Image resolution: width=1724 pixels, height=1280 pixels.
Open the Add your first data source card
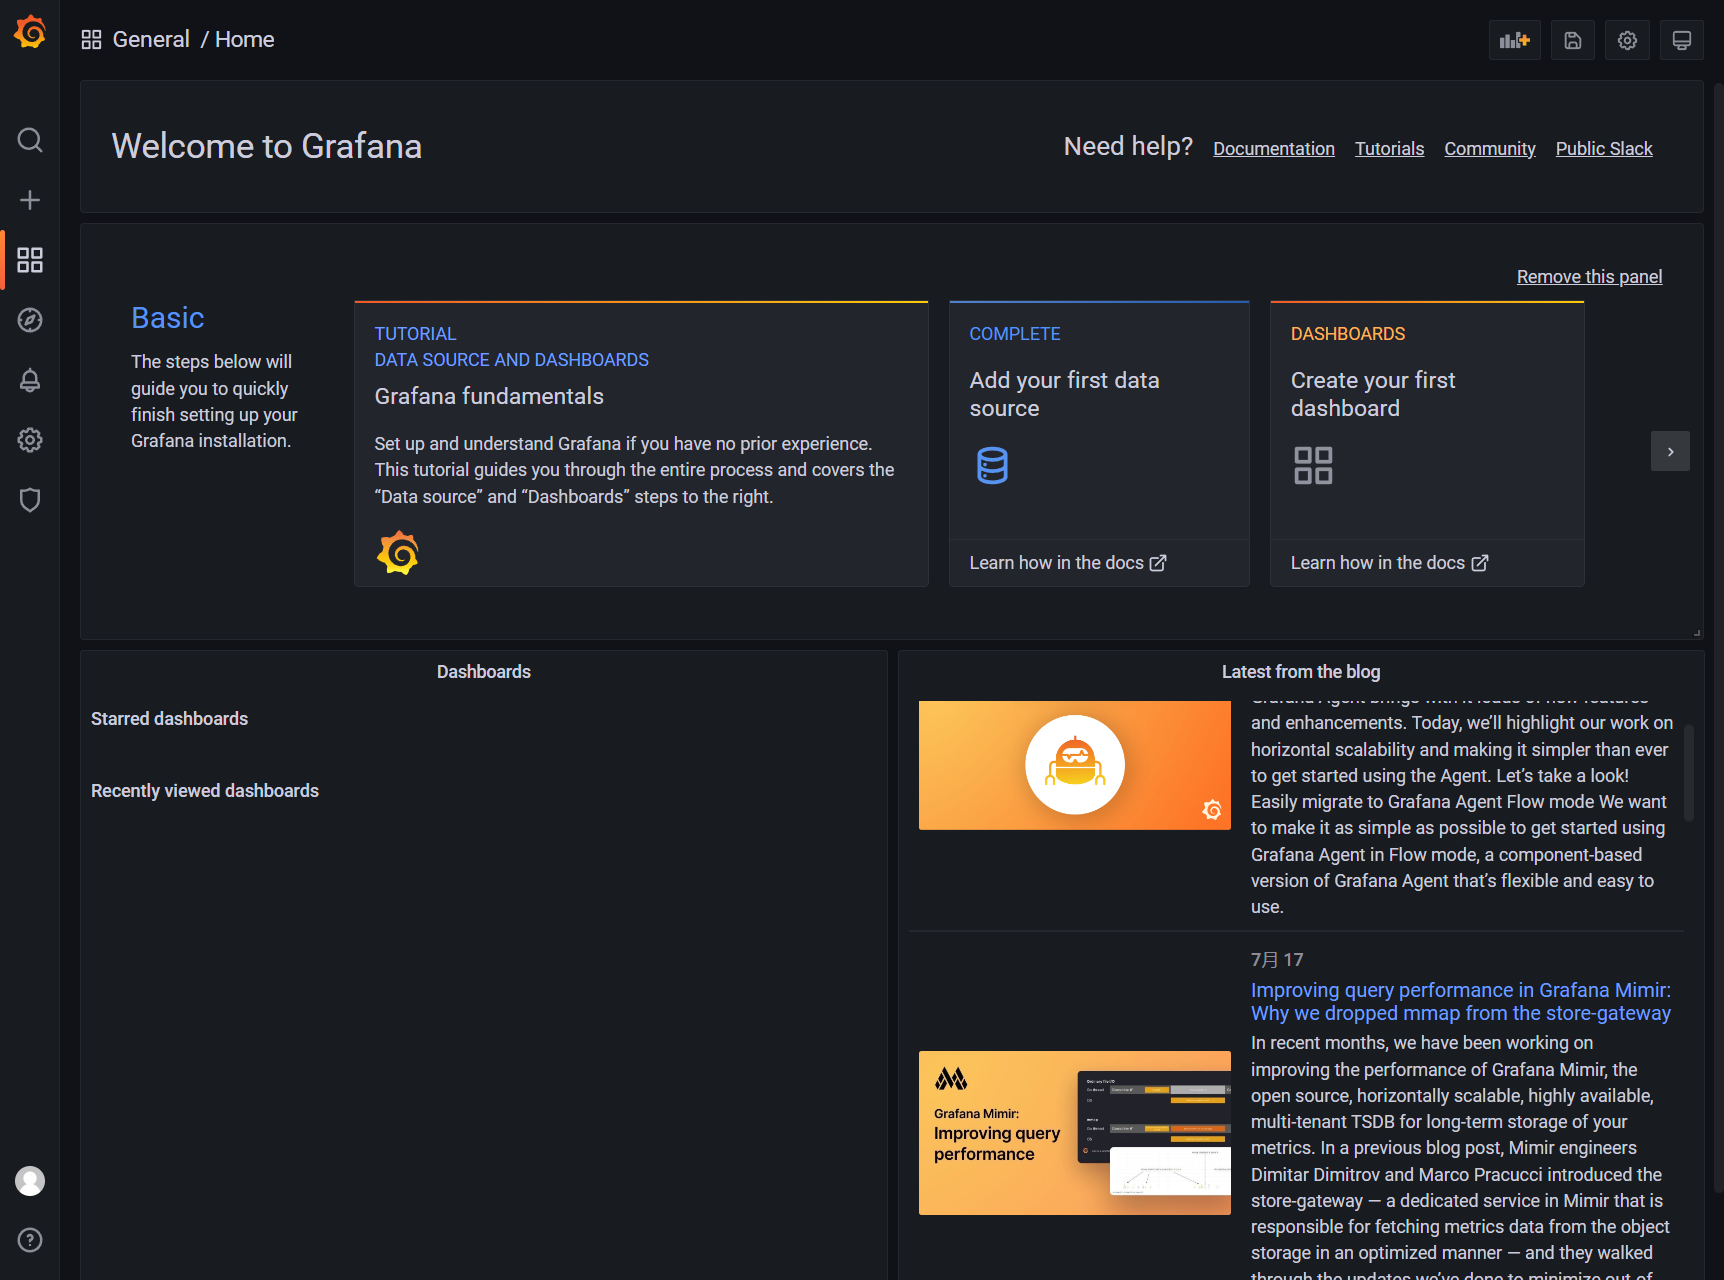click(1099, 443)
